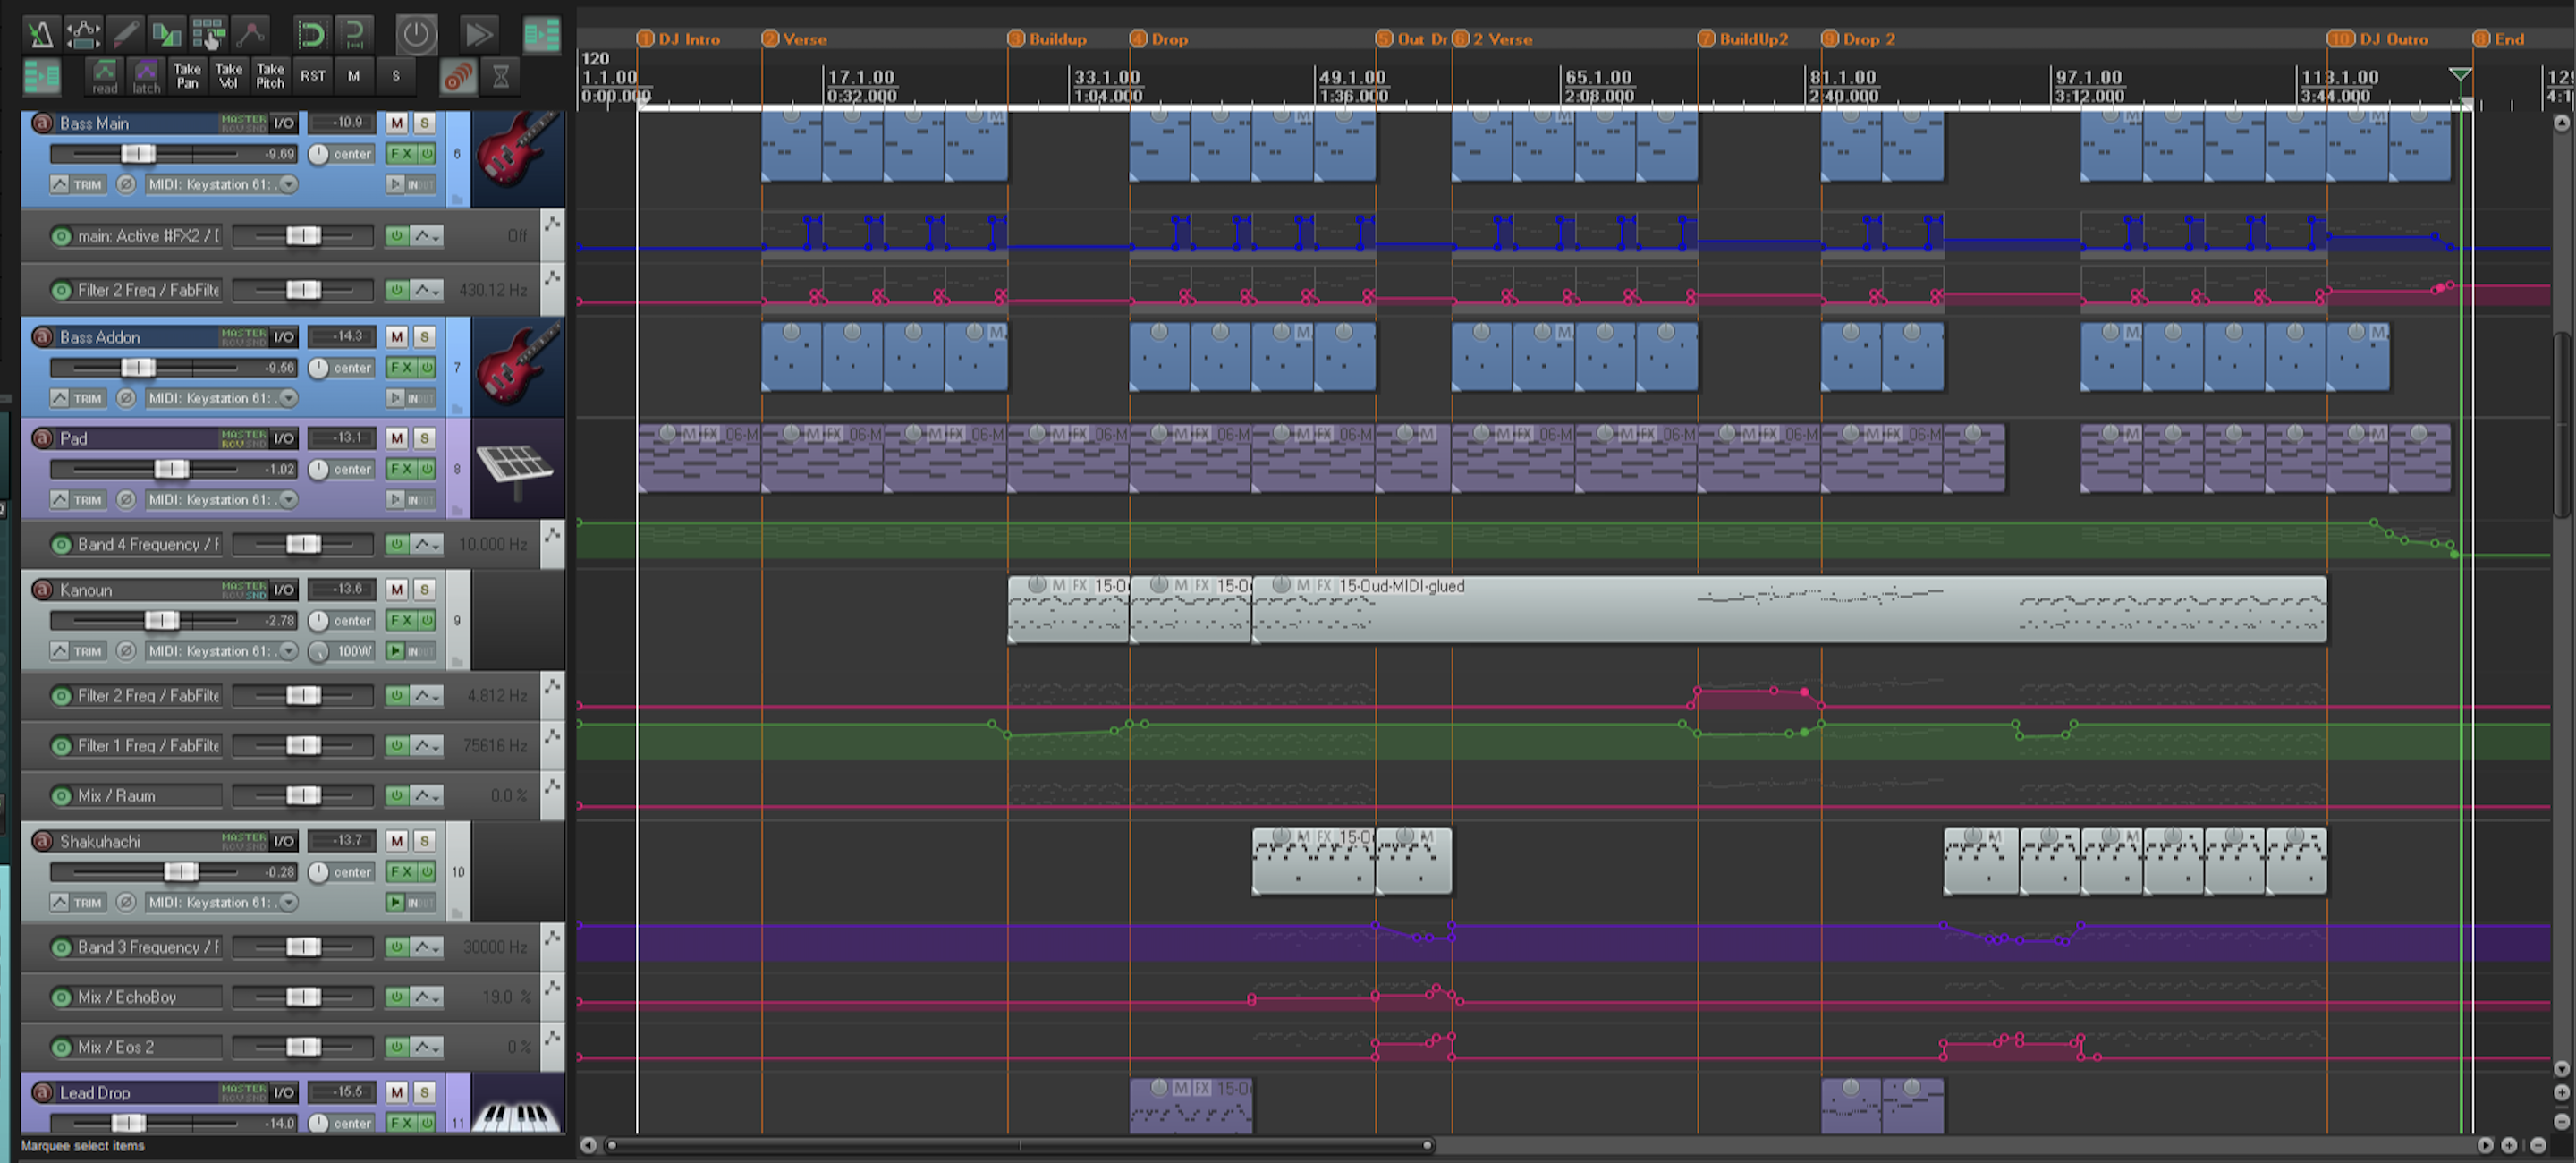Click the loop to selection icon
Viewport: 2576px width, 1163px height.
354,35
